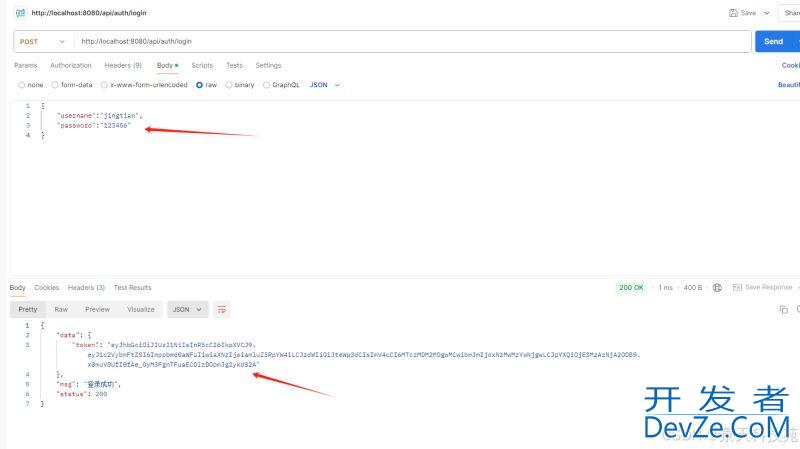Click the localhost:8080/api/auth/login tab title
Screen dimensions: 800x449
89,13
